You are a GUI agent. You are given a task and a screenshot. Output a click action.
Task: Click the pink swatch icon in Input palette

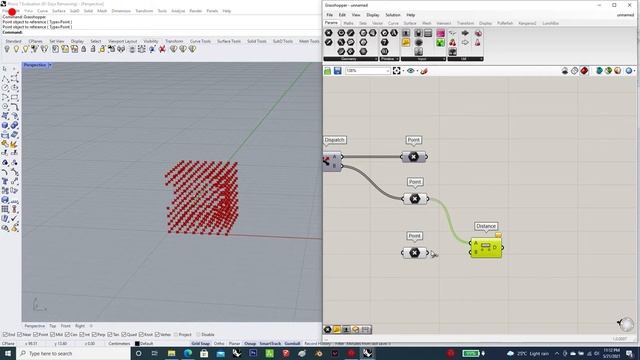click(440, 33)
